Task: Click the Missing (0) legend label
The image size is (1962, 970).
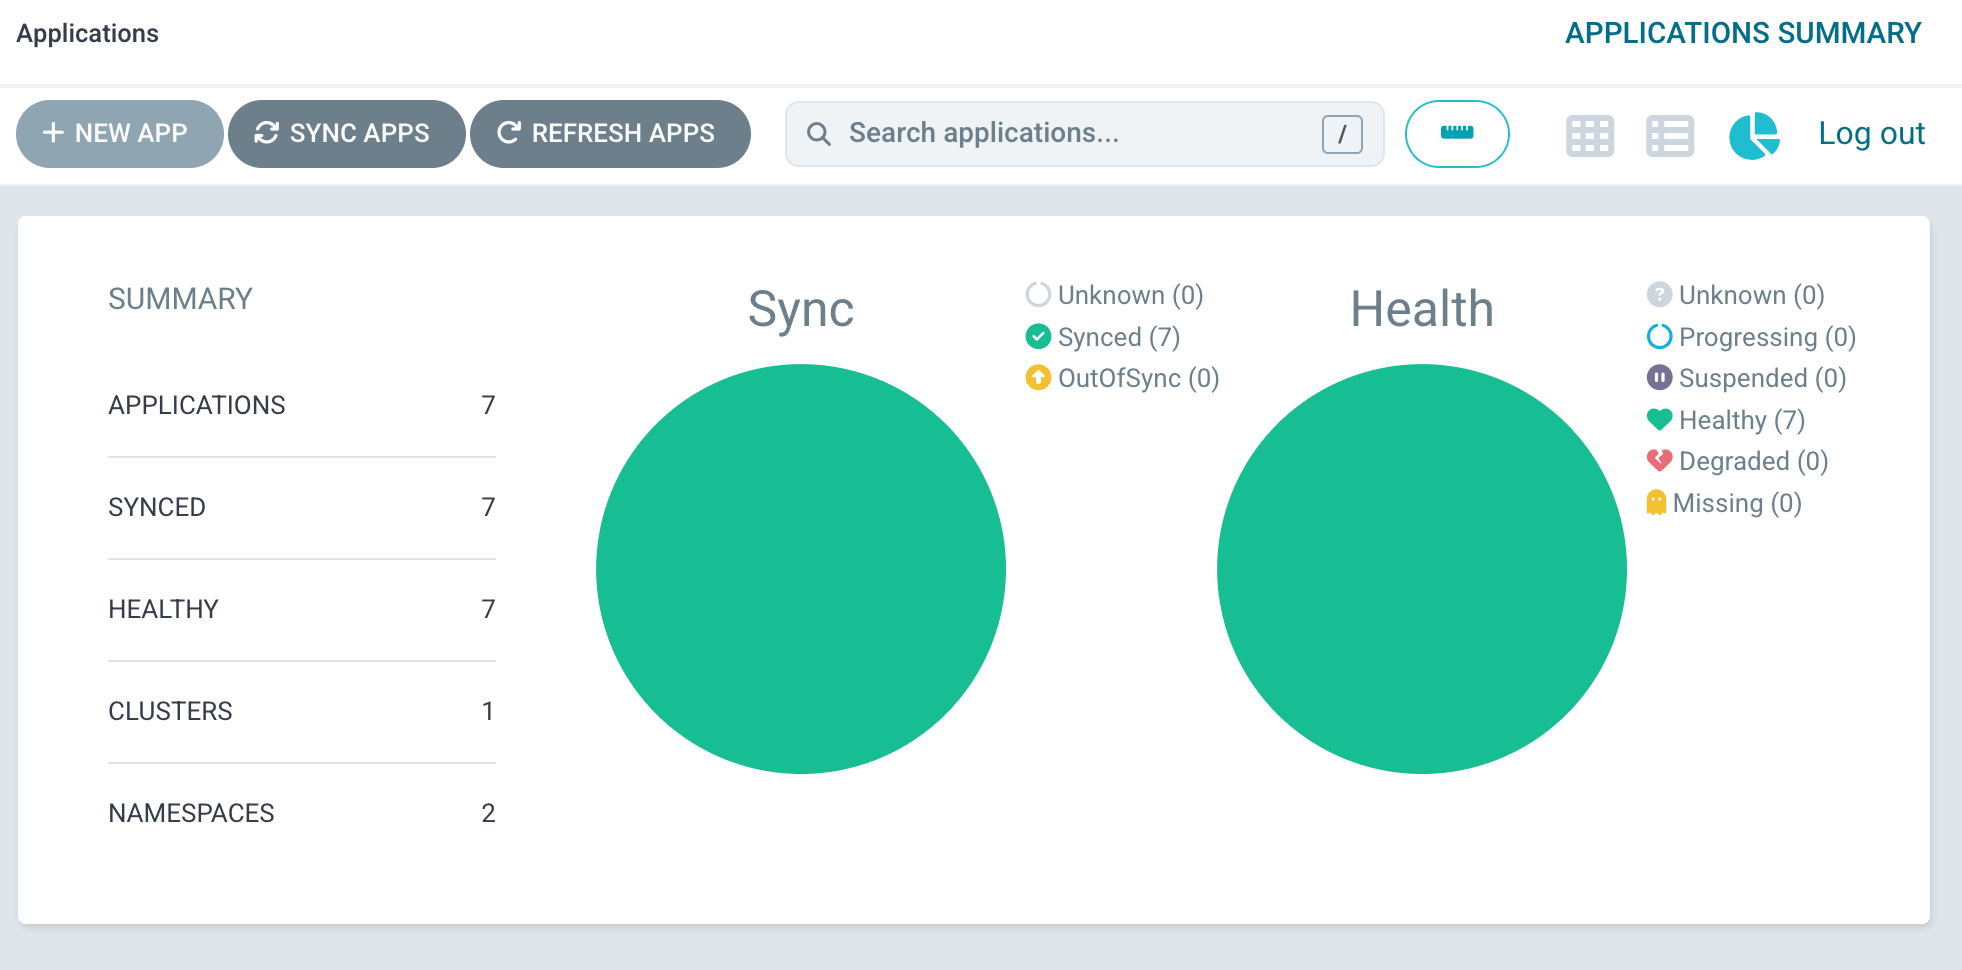Action: pyautogui.click(x=1737, y=503)
